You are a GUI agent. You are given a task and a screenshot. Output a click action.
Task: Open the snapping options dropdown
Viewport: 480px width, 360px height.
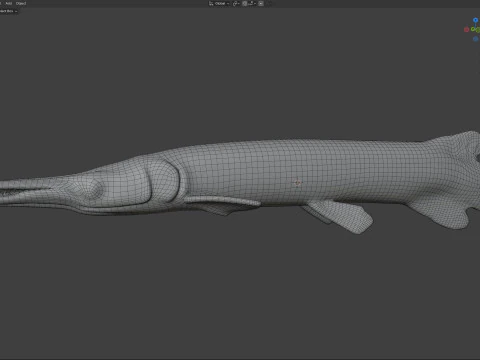pyautogui.click(x=252, y=3)
